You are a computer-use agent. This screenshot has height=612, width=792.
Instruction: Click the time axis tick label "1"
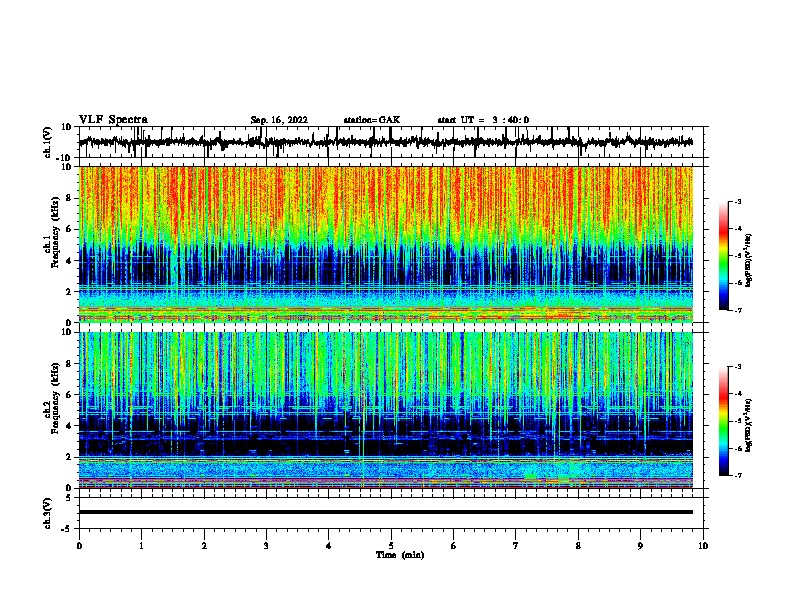coord(141,546)
